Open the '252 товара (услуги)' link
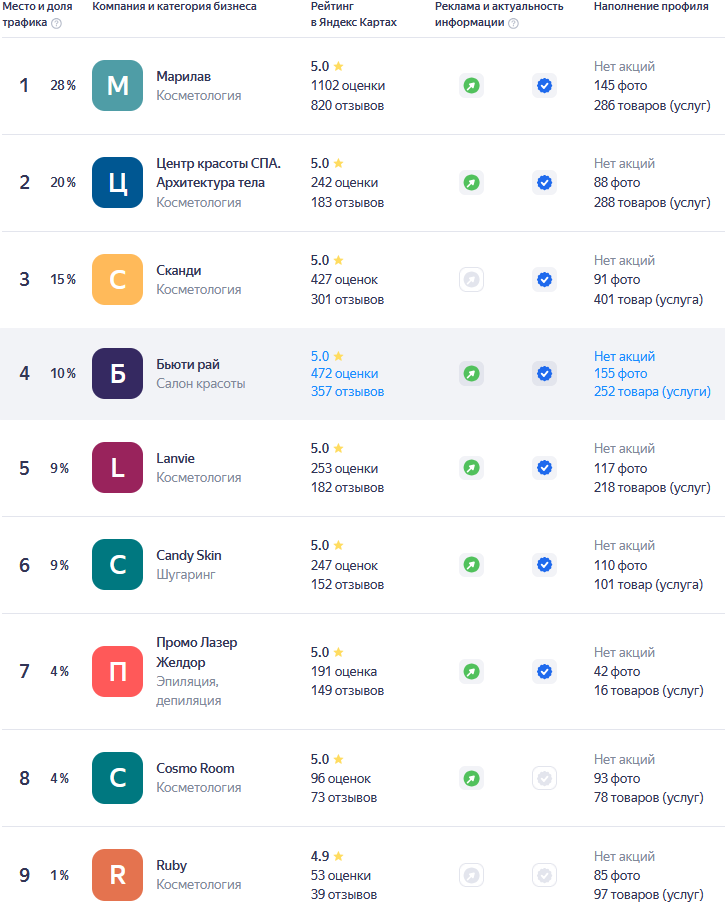 click(652, 392)
